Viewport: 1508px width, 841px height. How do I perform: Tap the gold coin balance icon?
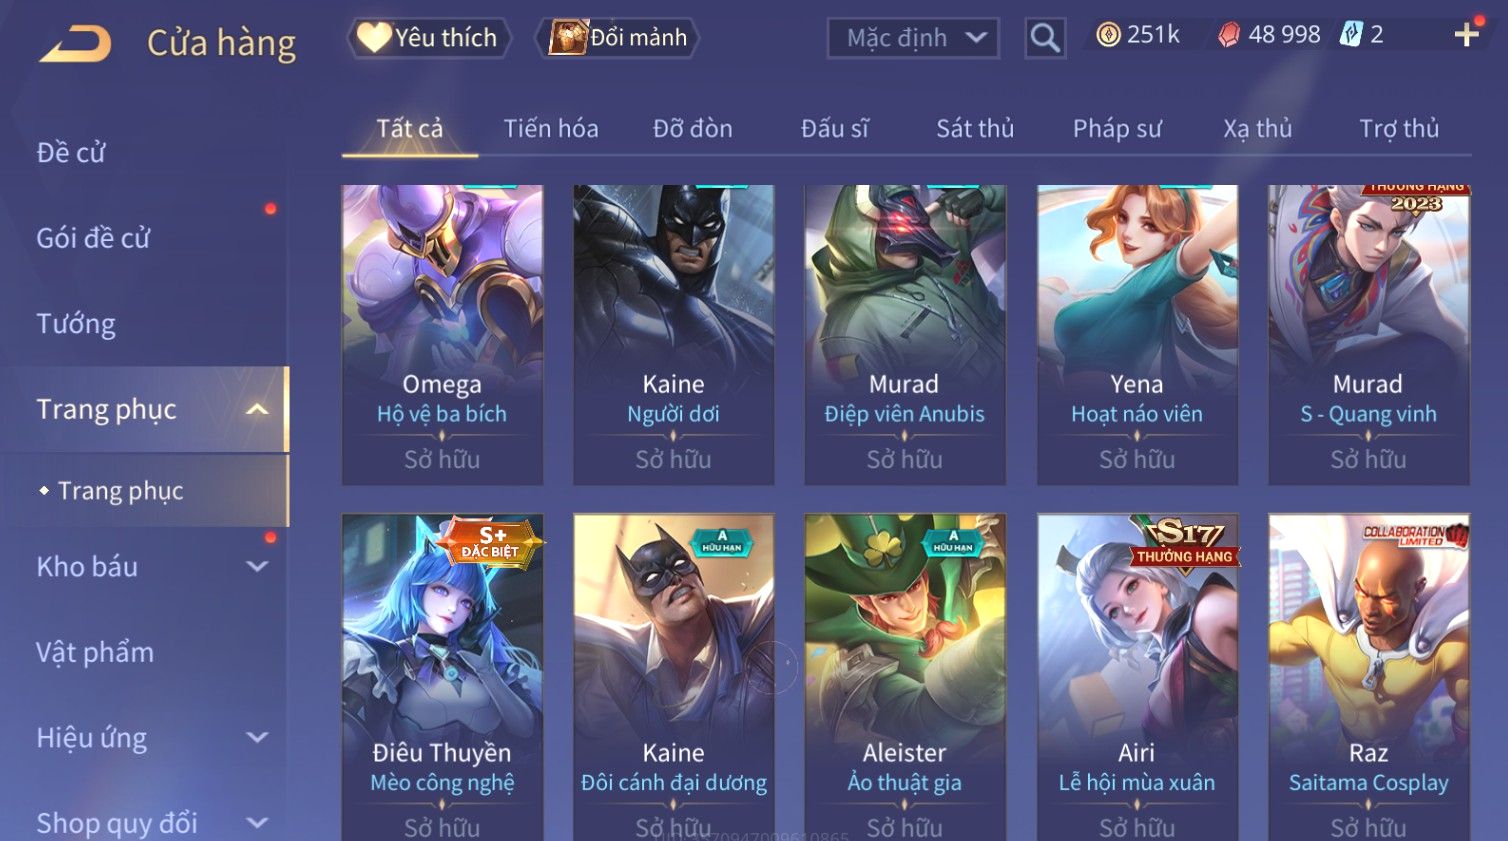click(x=1108, y=35)
